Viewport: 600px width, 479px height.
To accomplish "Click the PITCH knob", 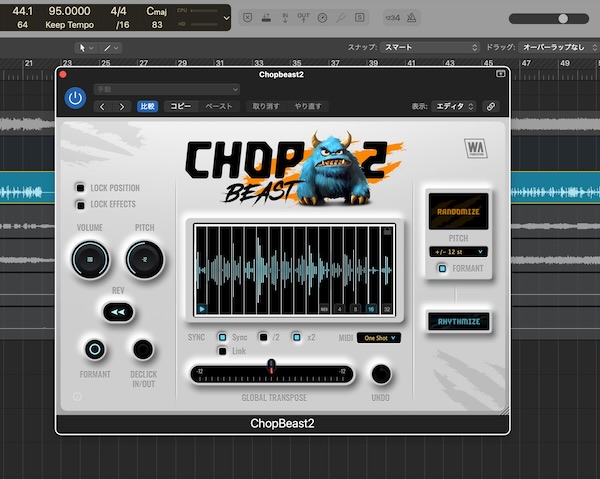I will click(x=144, y=259).
